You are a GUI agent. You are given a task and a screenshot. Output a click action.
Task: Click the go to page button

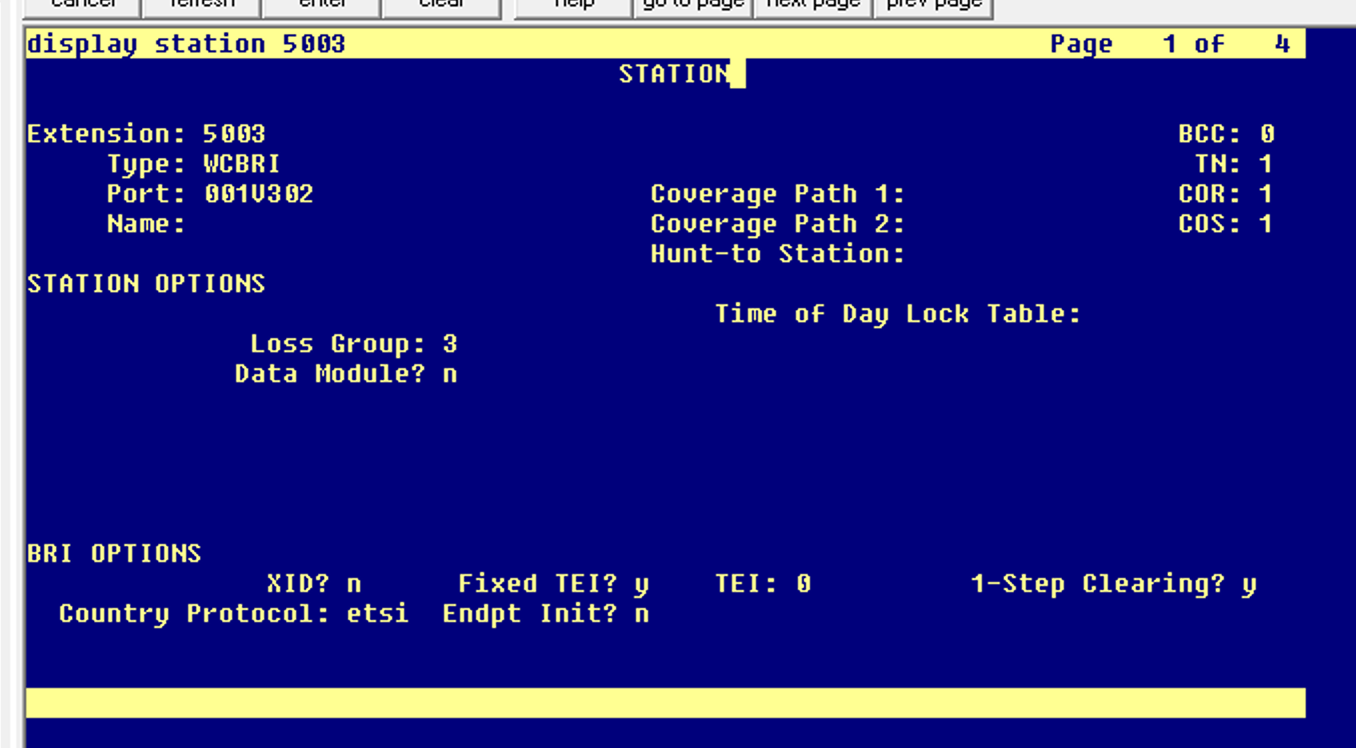coord(692,5)
